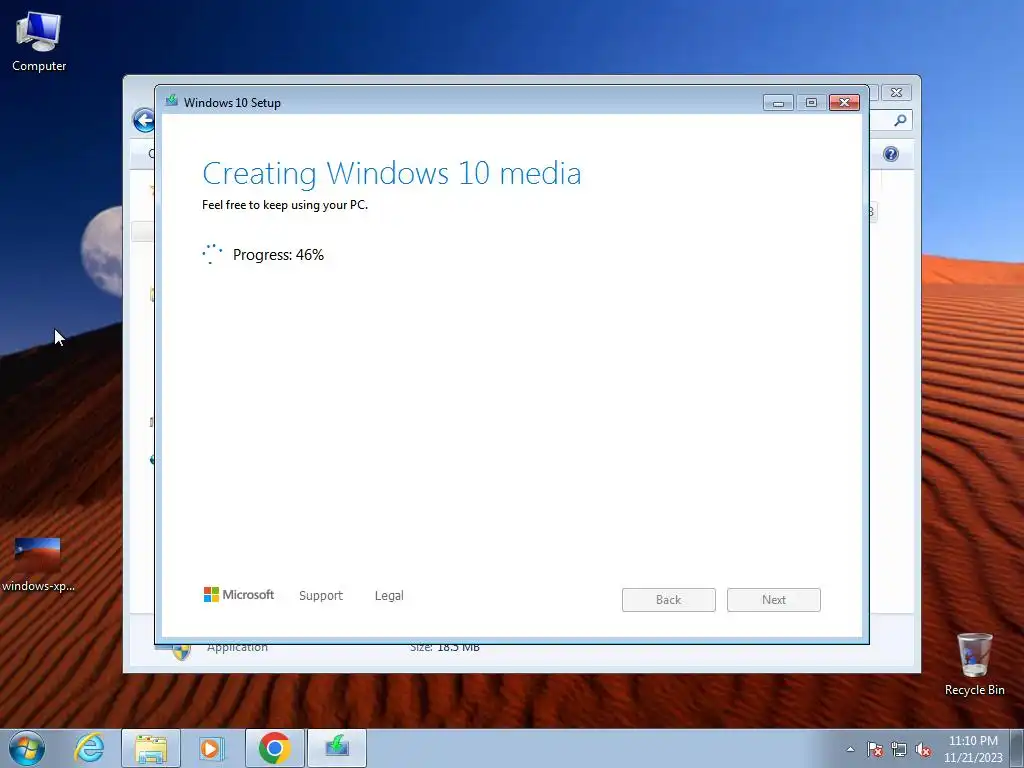Open the Legal link
Screen dimensions: 1024x768
(389, 596)
